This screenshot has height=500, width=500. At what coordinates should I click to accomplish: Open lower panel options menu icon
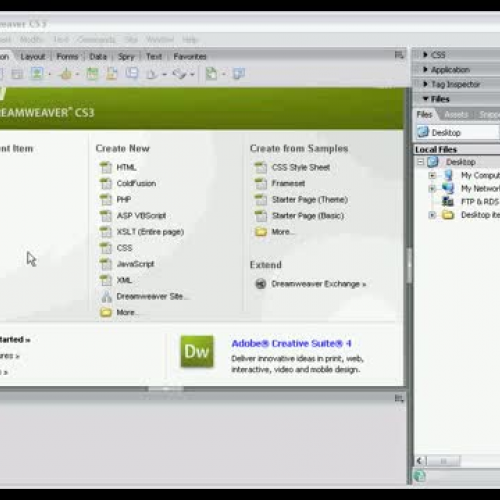[399, 398]
